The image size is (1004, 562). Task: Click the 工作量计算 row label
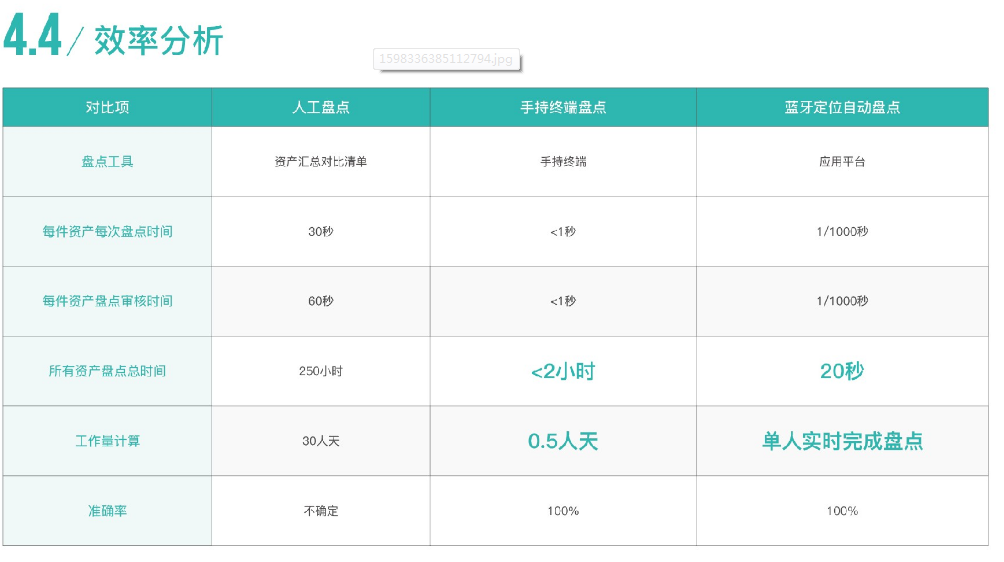tap(107, 441)
